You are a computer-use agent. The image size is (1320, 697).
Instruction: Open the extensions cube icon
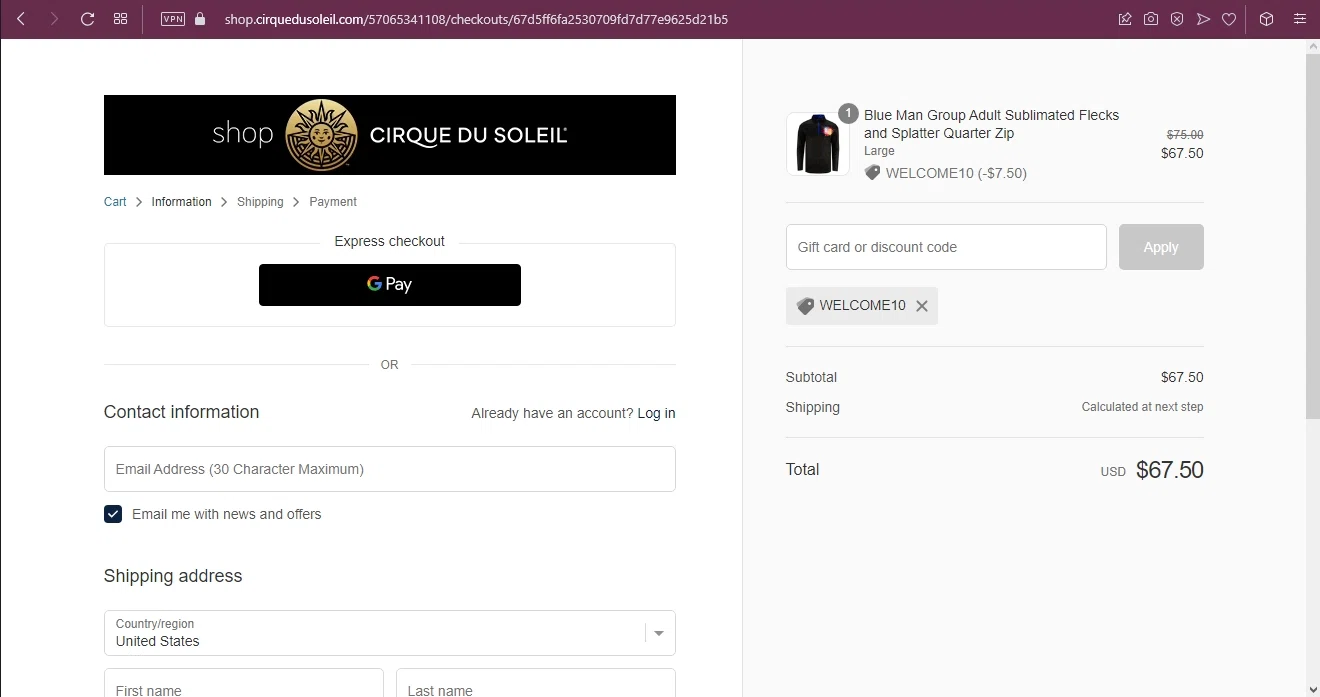pos(1266,19)
